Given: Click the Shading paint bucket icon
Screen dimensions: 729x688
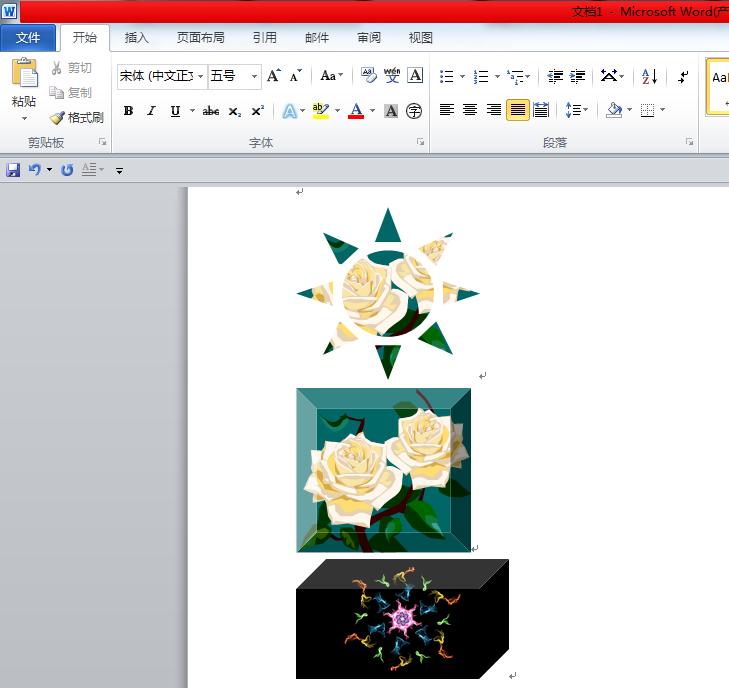Looking at the screenshot, I should 614,110.
